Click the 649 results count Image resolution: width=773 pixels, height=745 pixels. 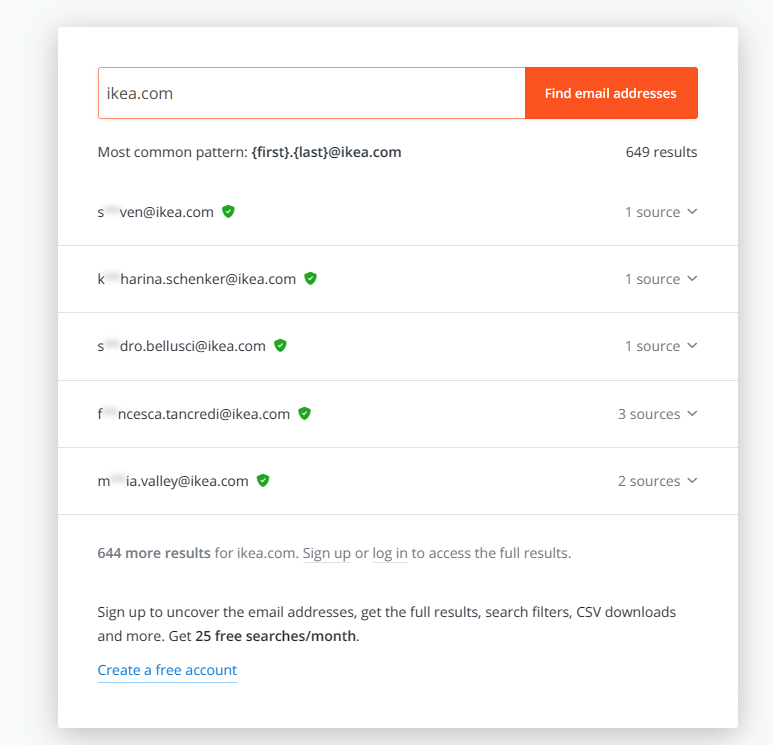tap(661, 152)
